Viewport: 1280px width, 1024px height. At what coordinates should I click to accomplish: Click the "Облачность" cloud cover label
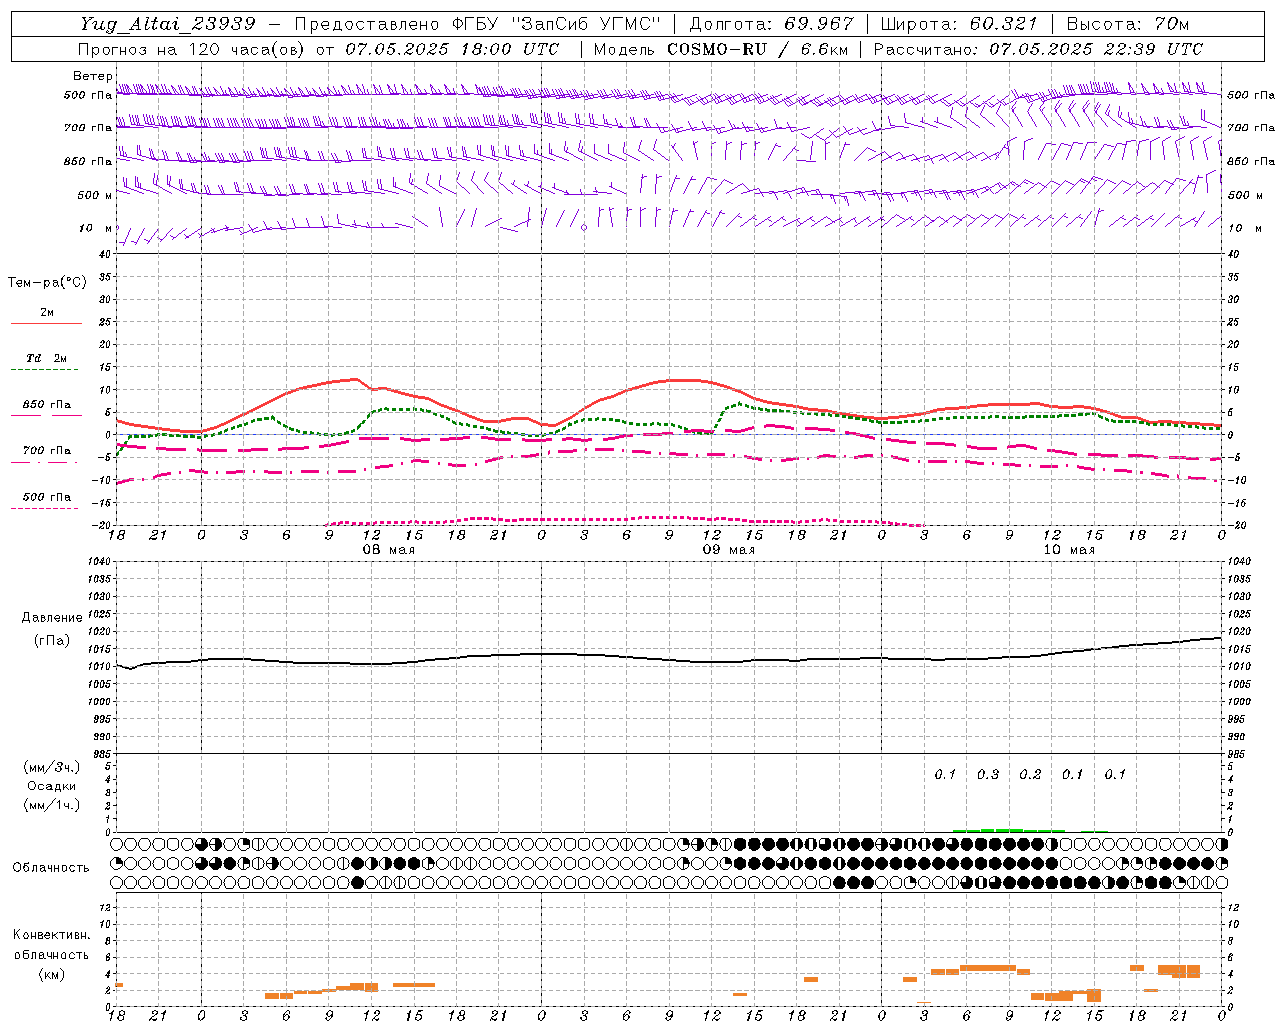[x=51, y=868]
